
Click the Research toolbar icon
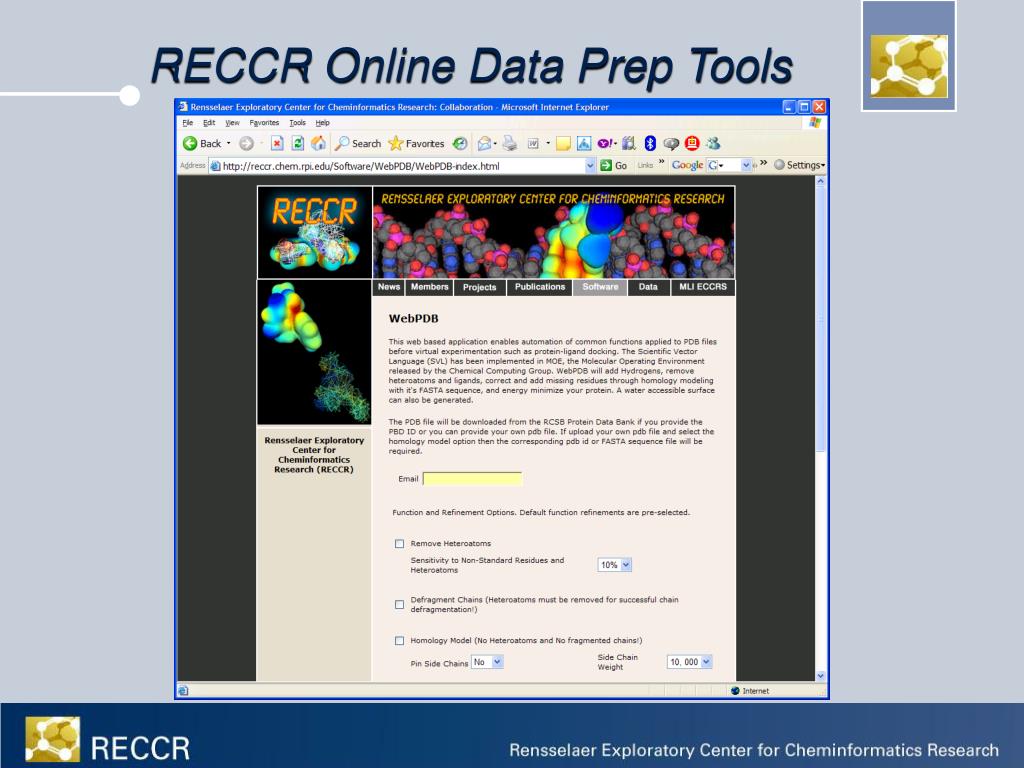pos(584,143)
